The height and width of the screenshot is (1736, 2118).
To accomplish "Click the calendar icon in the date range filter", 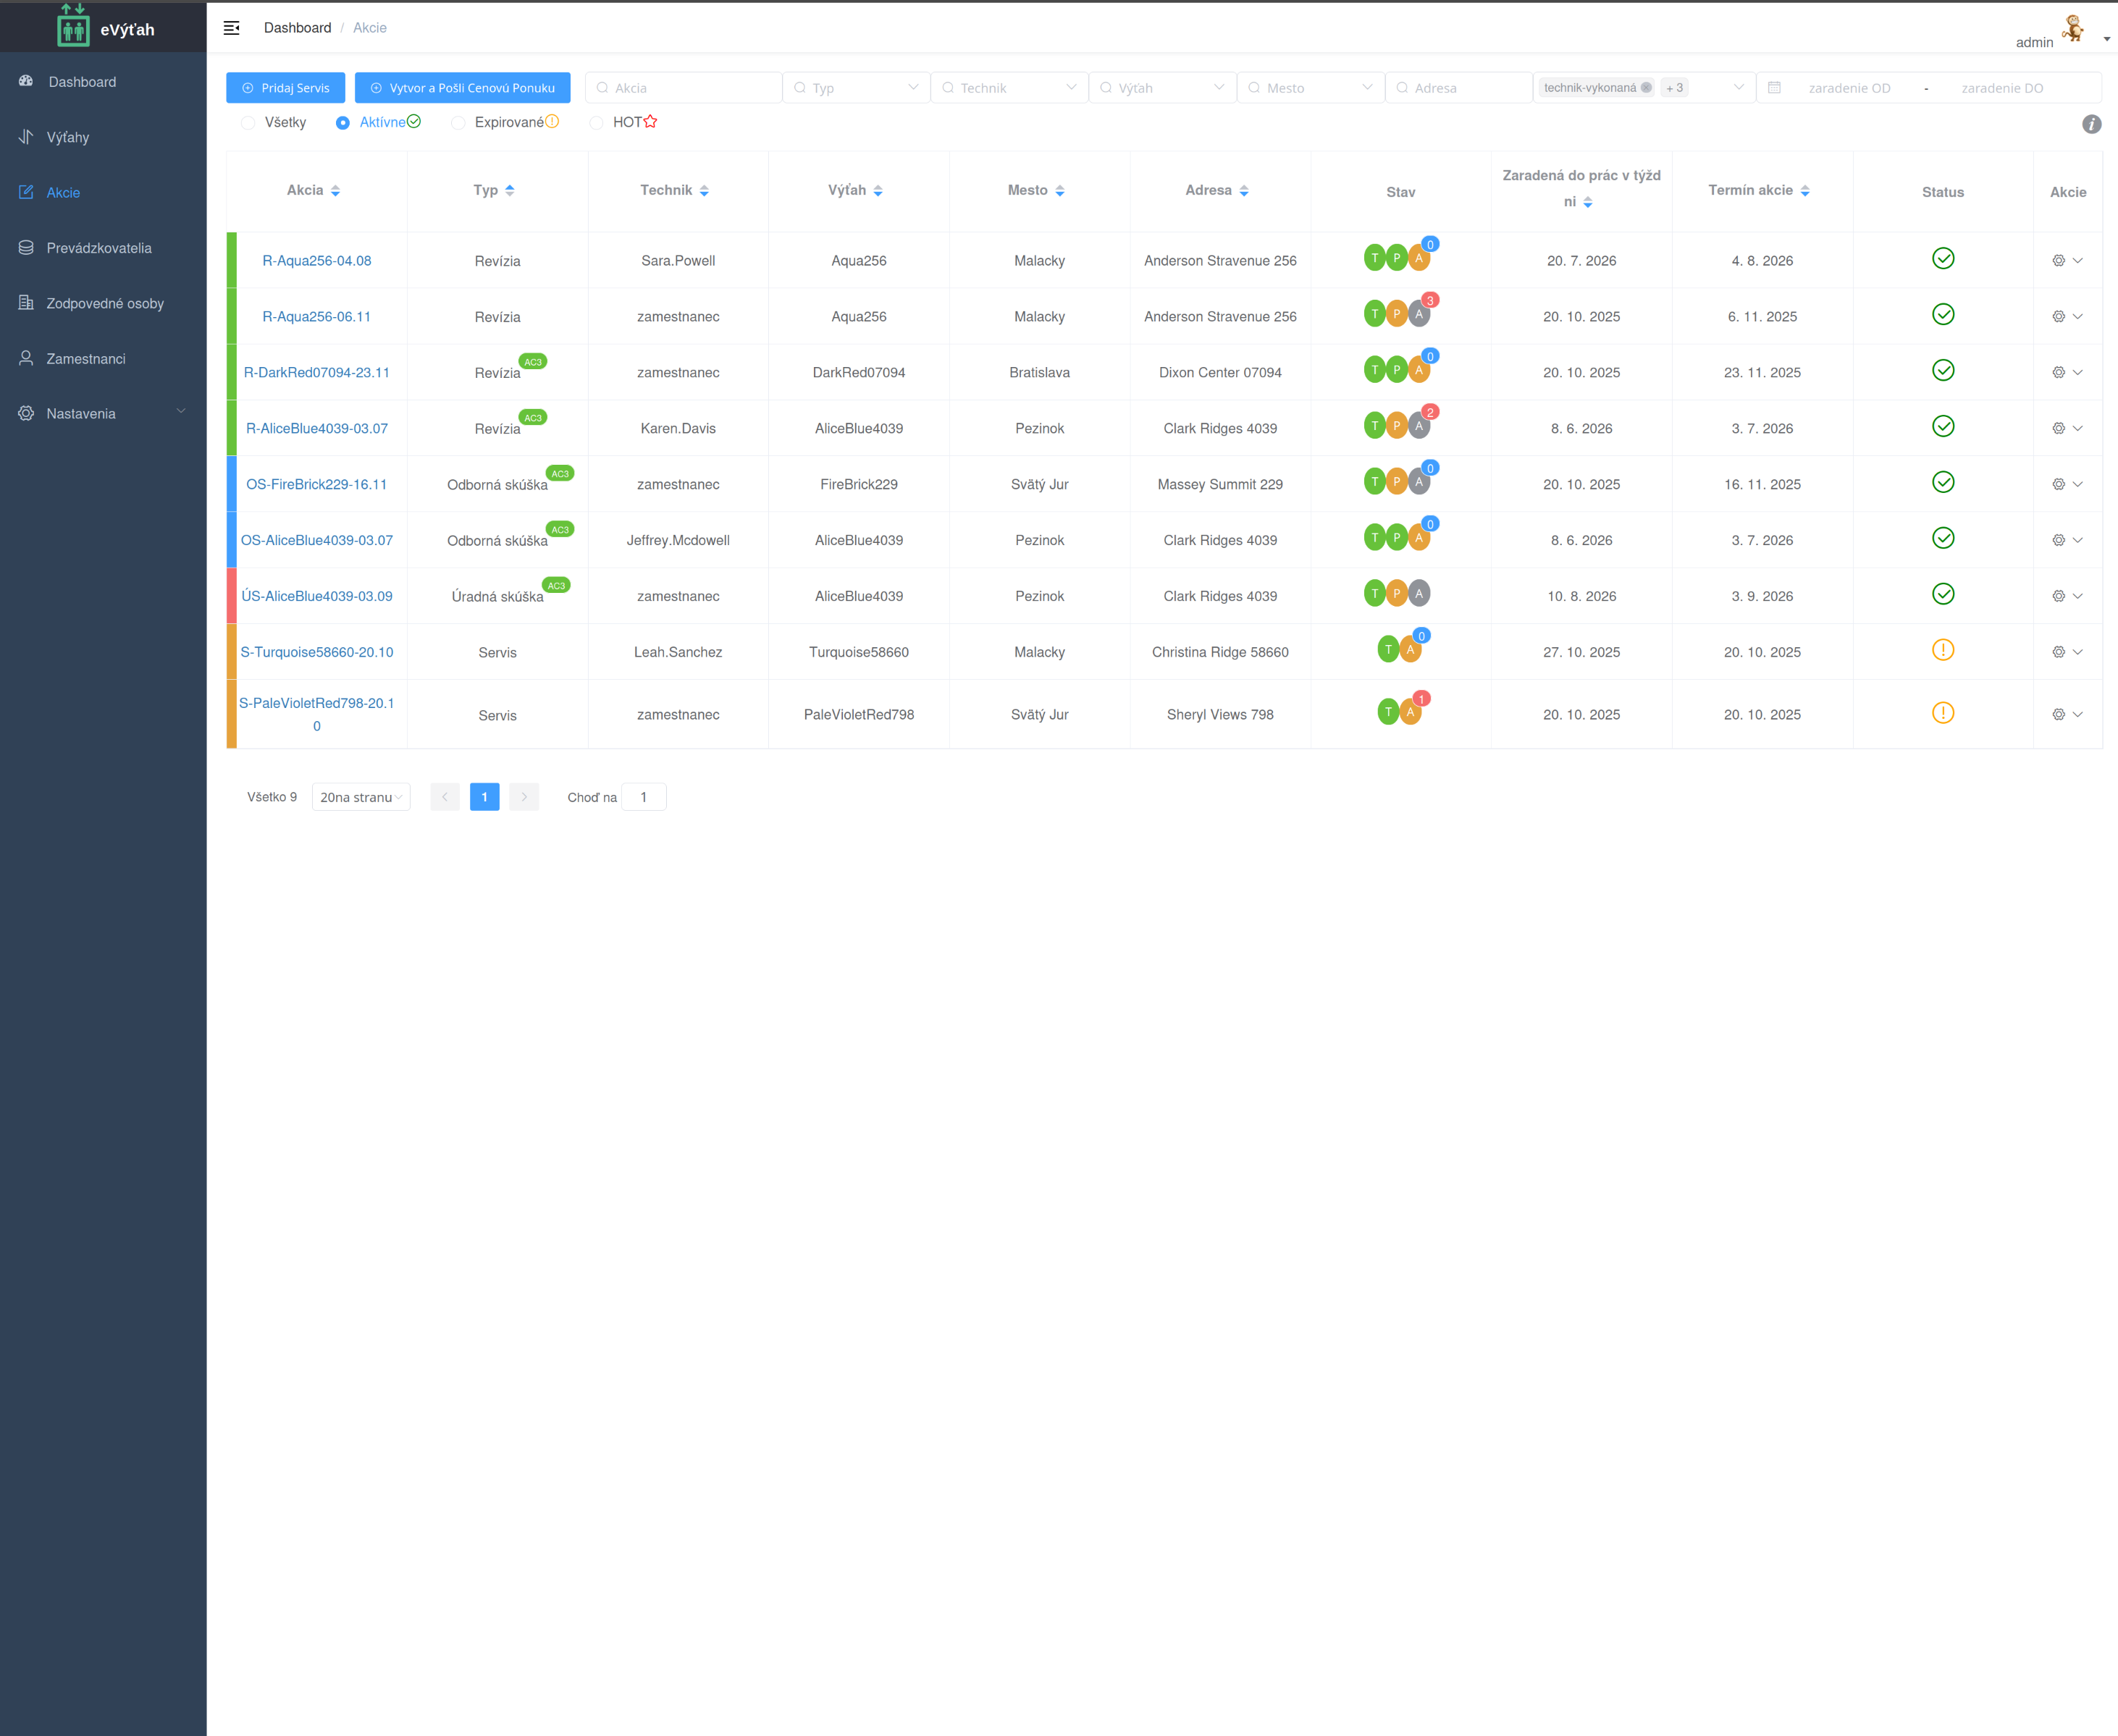I will [1774, 88].
